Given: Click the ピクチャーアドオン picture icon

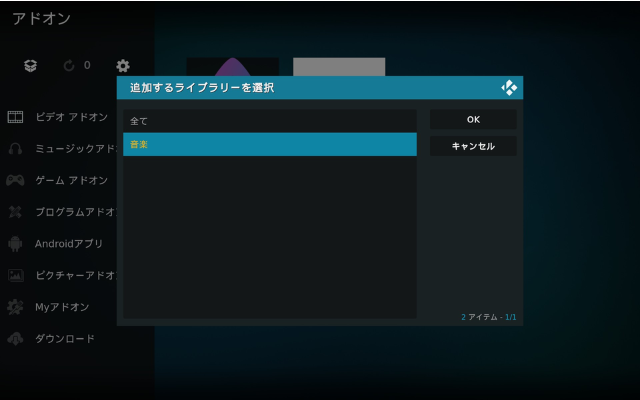Looking at the screenshot, I should (15, 276).
